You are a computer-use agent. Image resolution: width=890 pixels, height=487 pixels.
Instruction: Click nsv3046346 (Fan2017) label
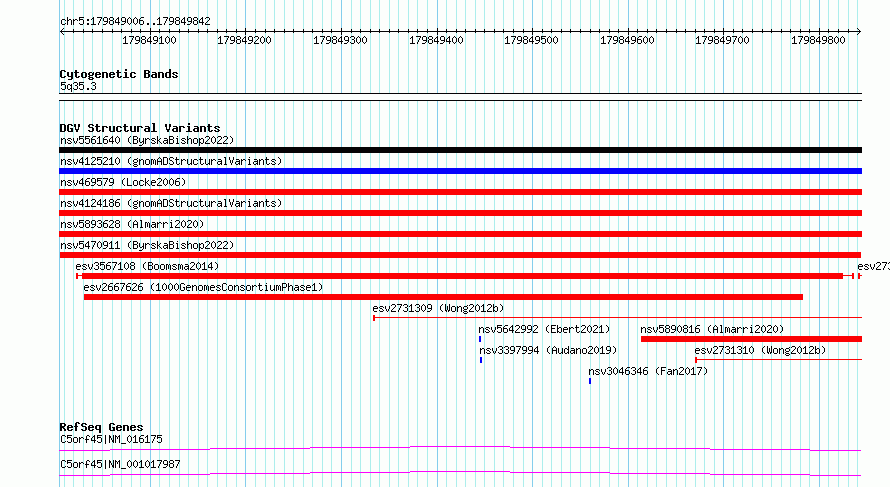648,371
